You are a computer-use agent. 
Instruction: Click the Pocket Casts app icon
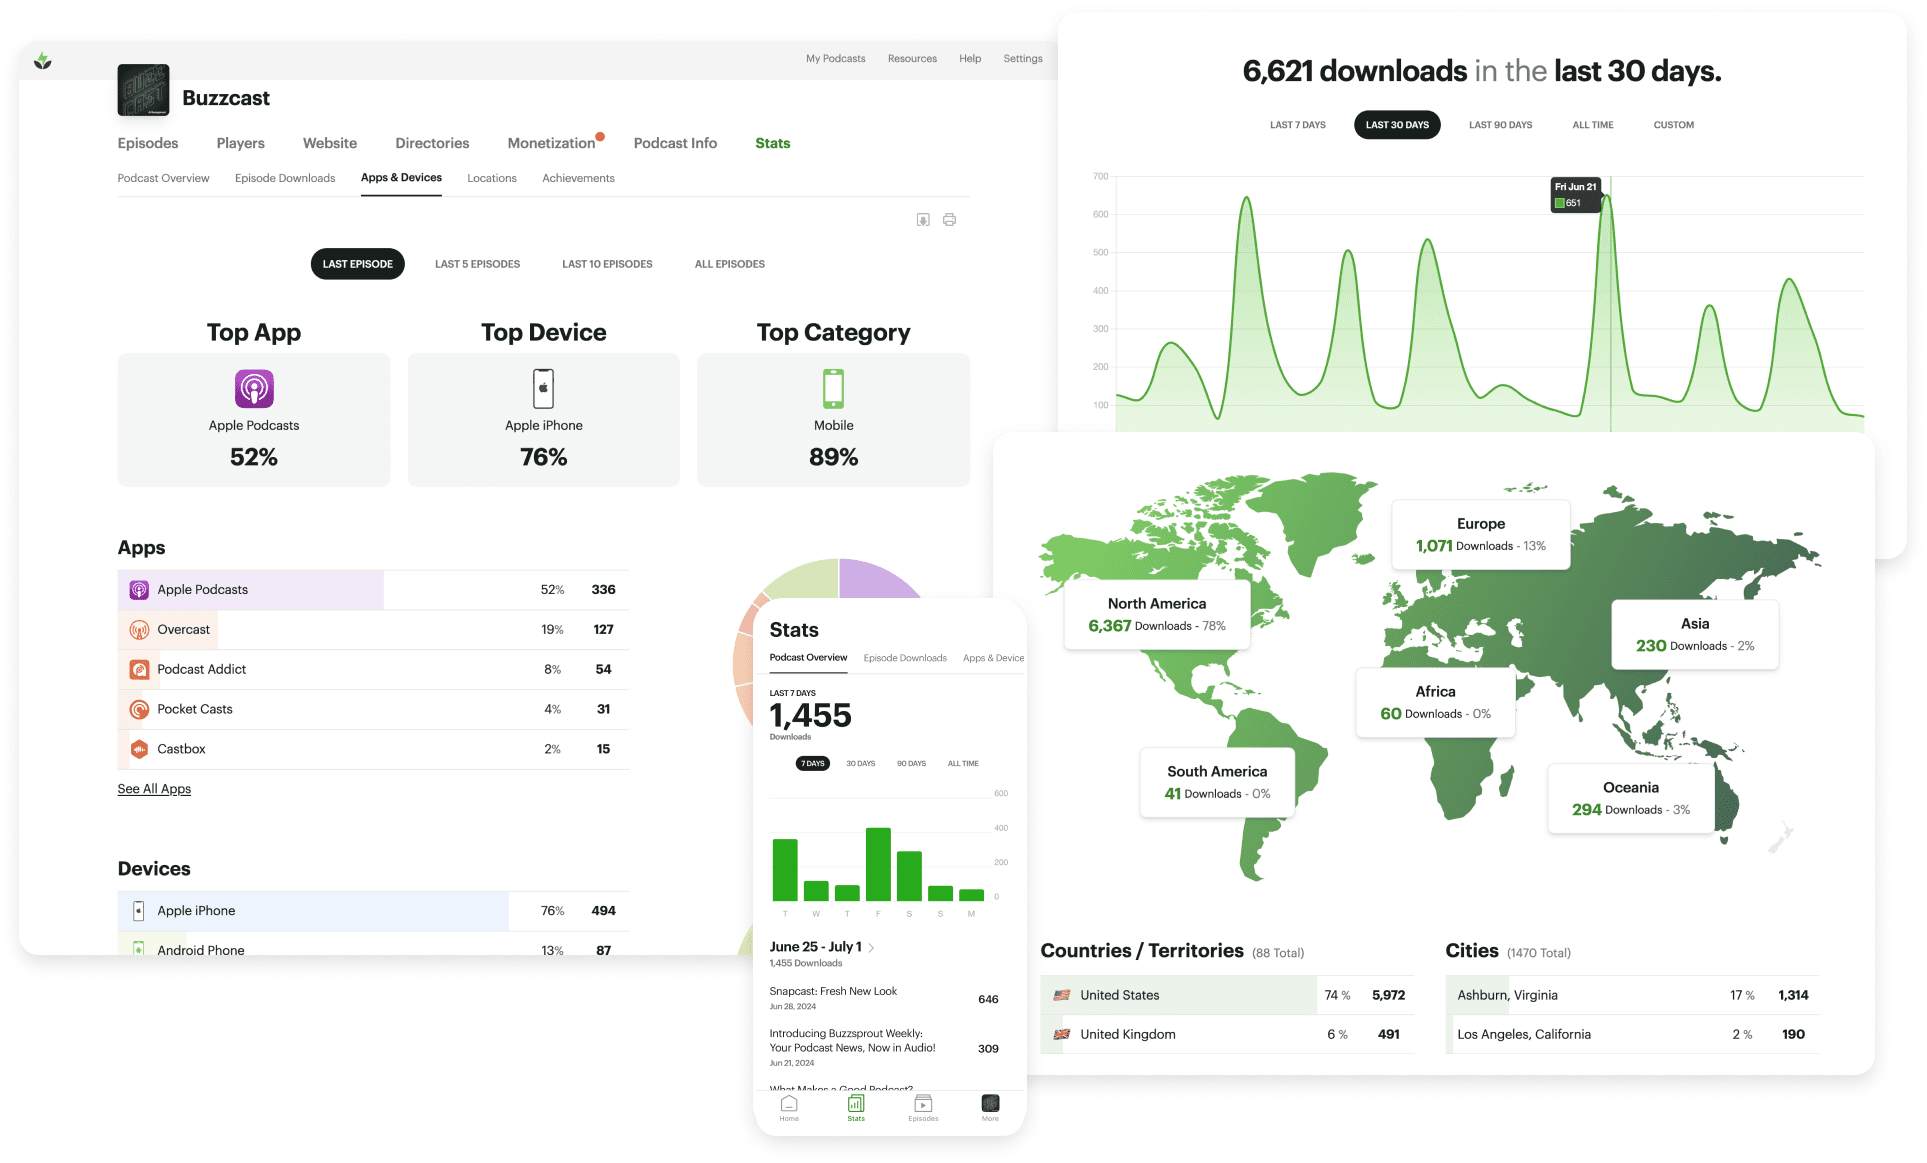pyautogui.click(x=139, y=710)
